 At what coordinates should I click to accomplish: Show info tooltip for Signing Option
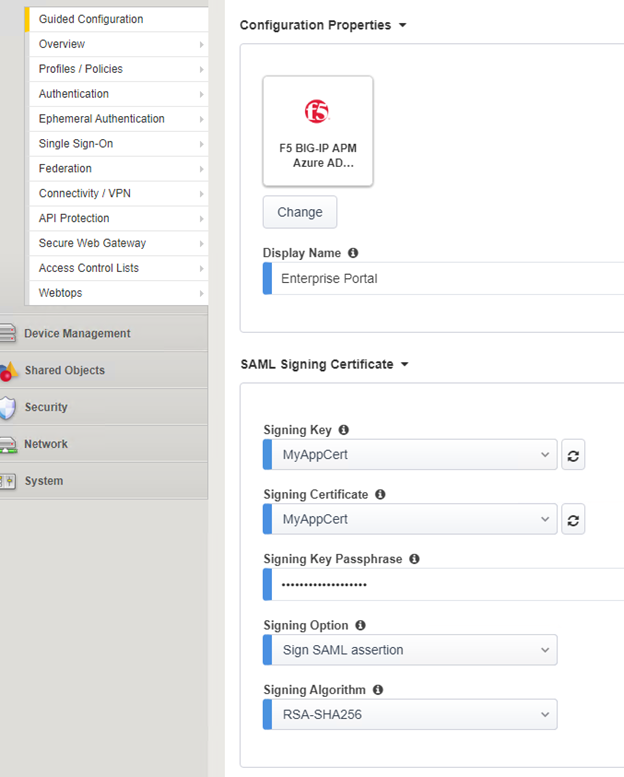360,625
